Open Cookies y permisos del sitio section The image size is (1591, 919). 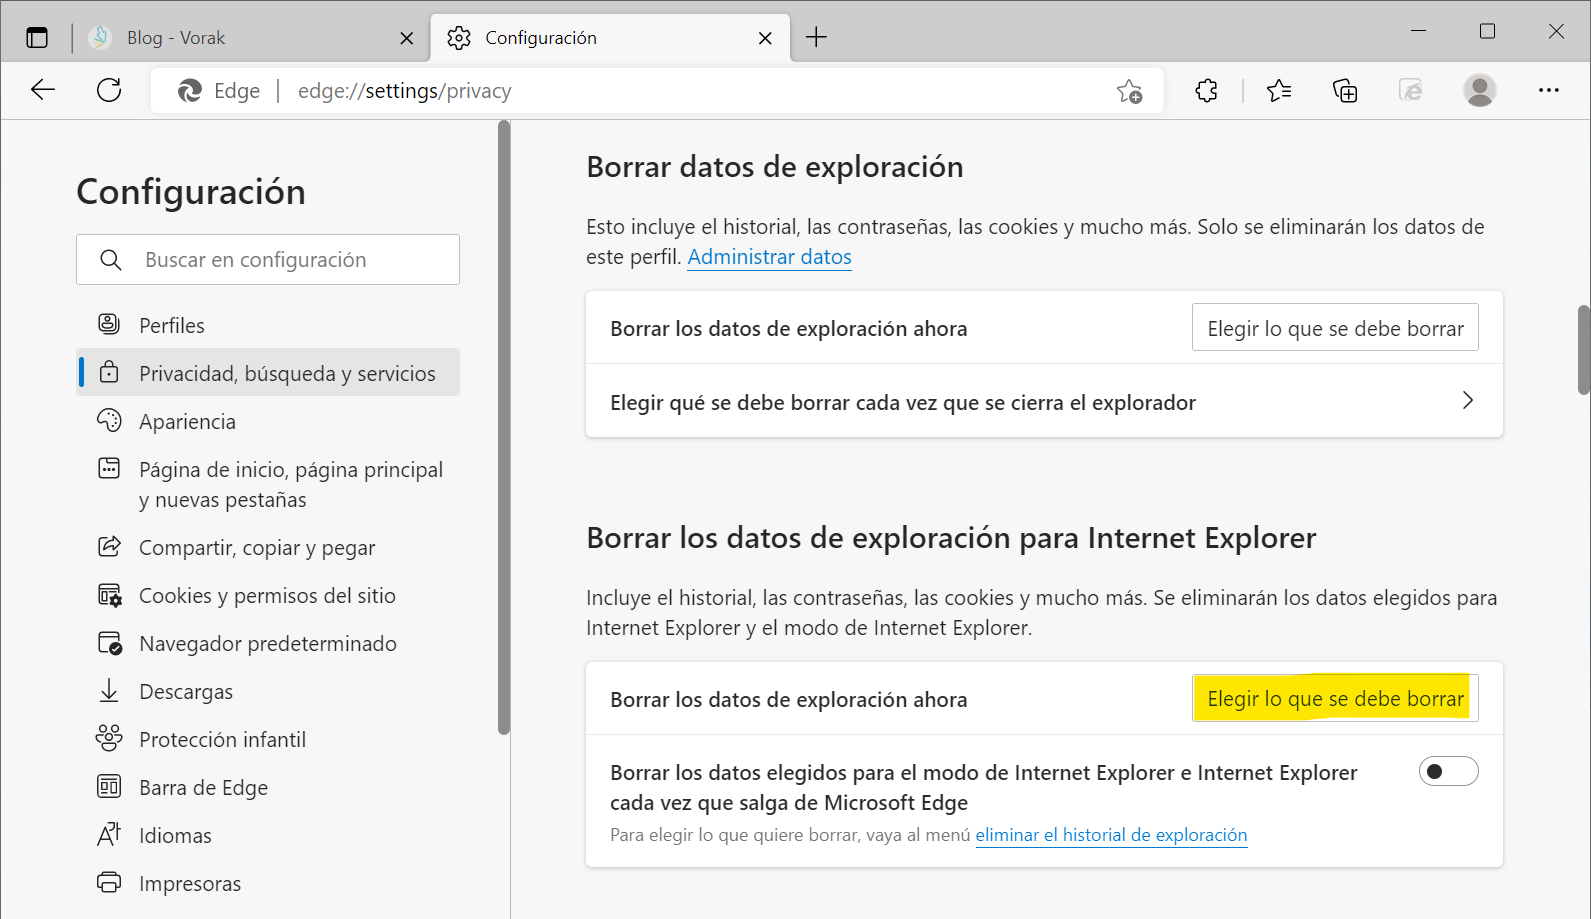[x=268, y=595]
